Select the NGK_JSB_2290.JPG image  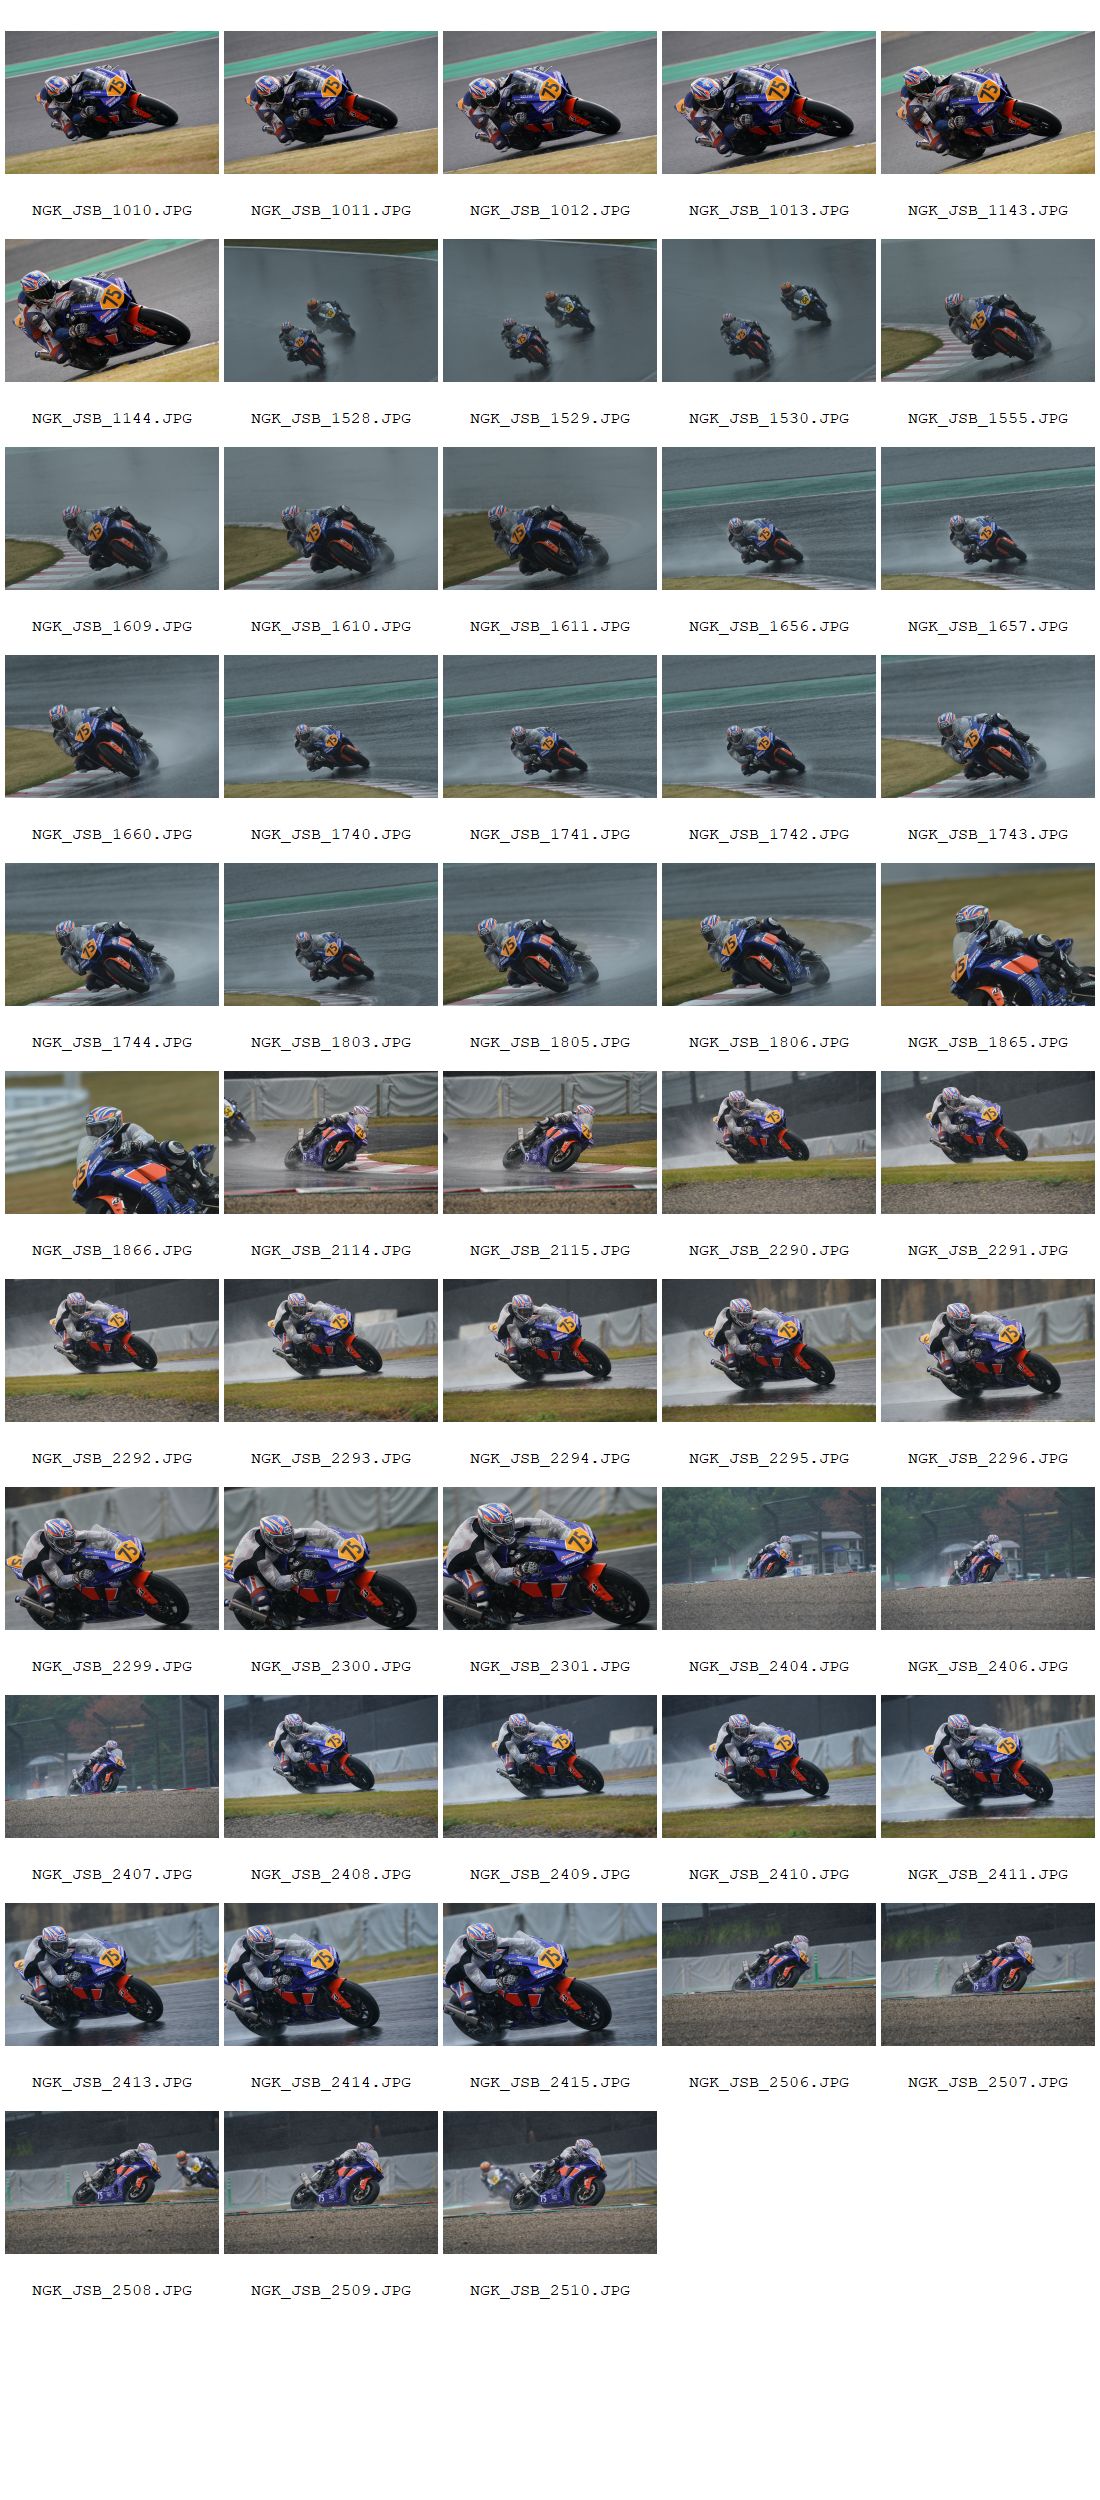769,1142
